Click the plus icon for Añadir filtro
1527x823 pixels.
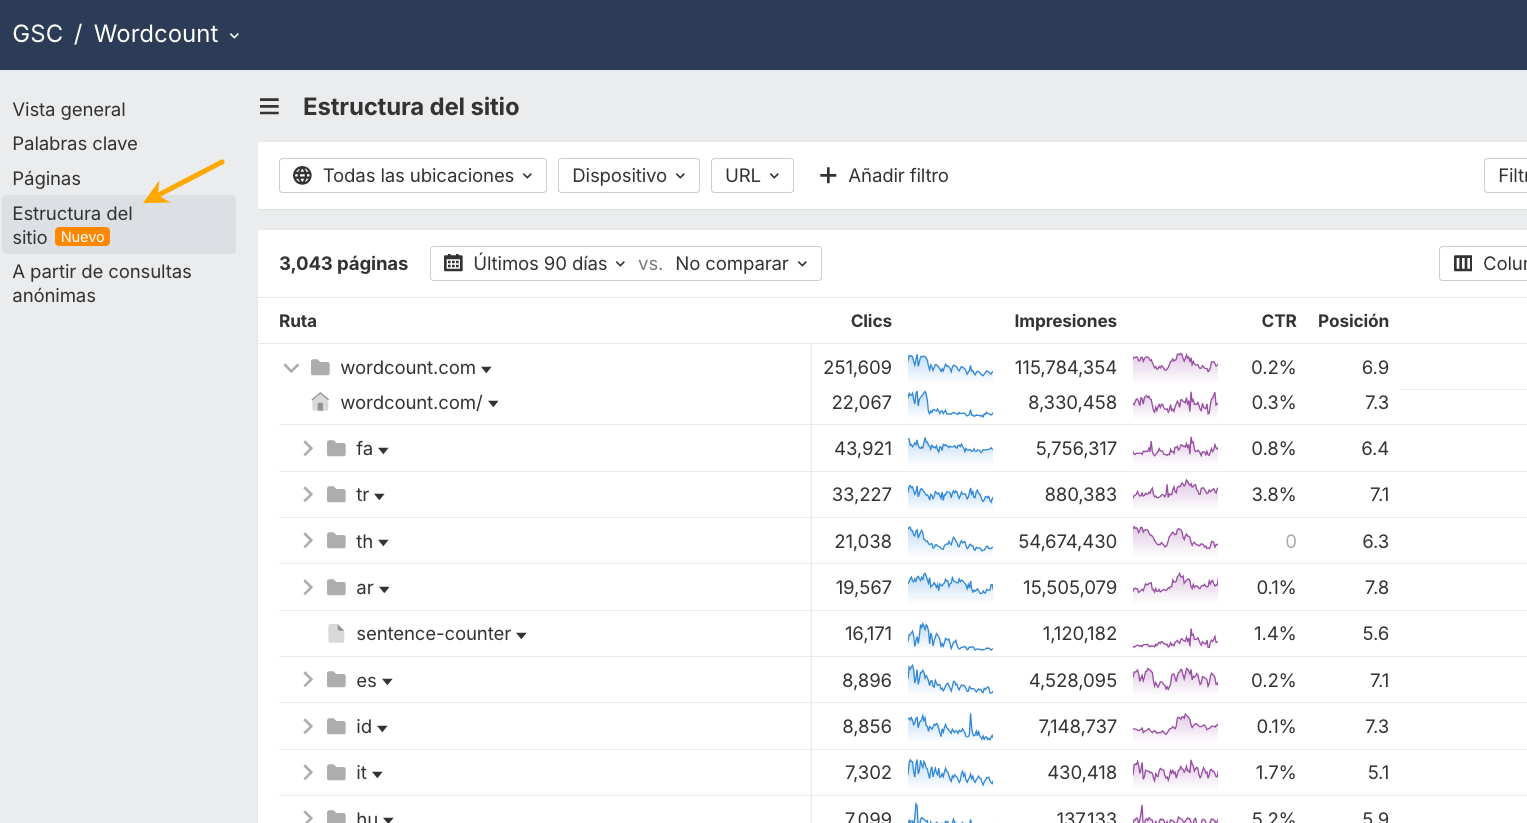click(828, 176)
